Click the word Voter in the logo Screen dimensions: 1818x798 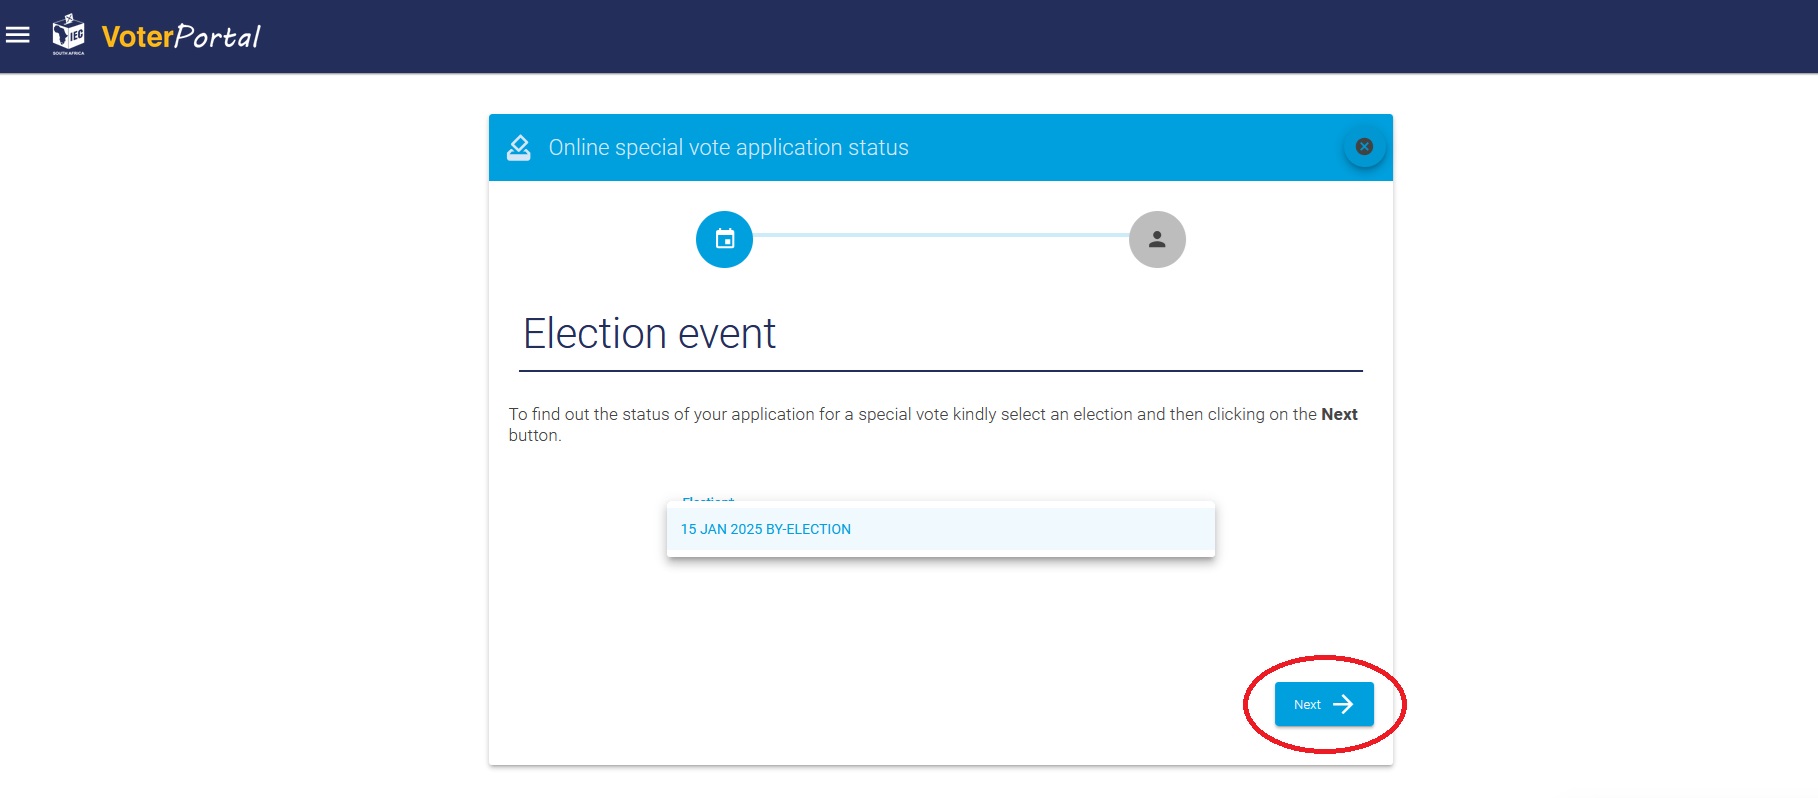138,37
